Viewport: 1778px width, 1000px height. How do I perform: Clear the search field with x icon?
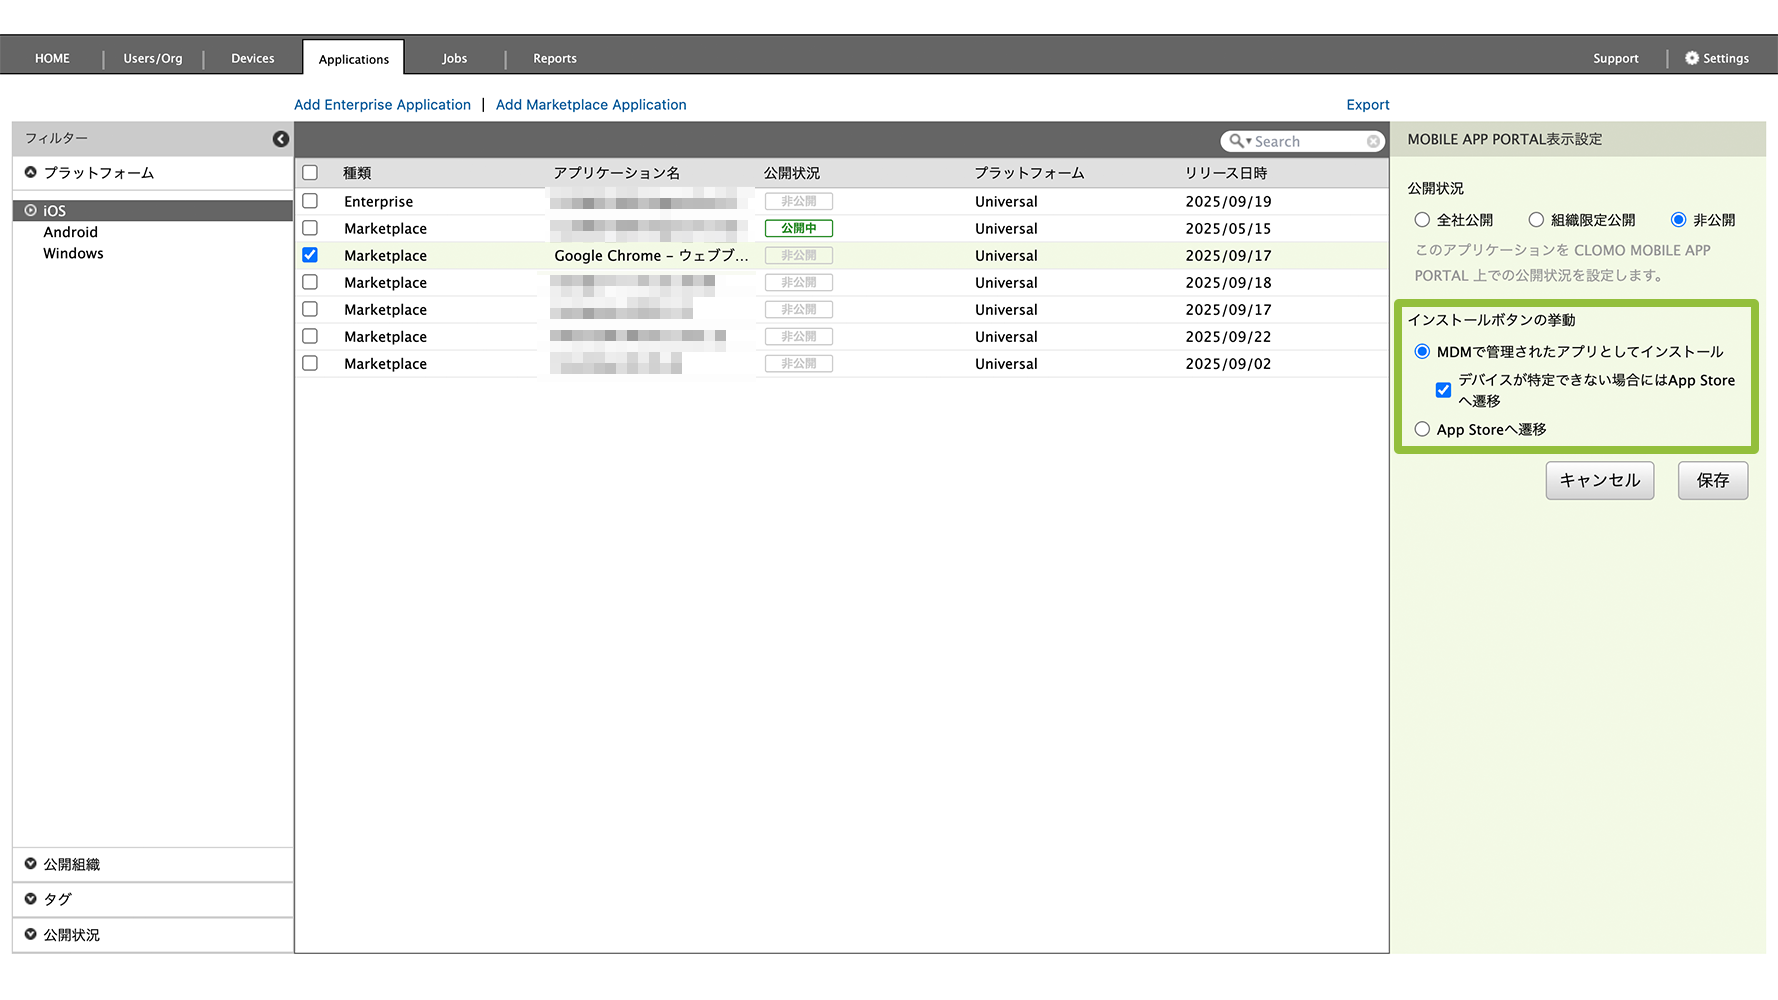1373,142
